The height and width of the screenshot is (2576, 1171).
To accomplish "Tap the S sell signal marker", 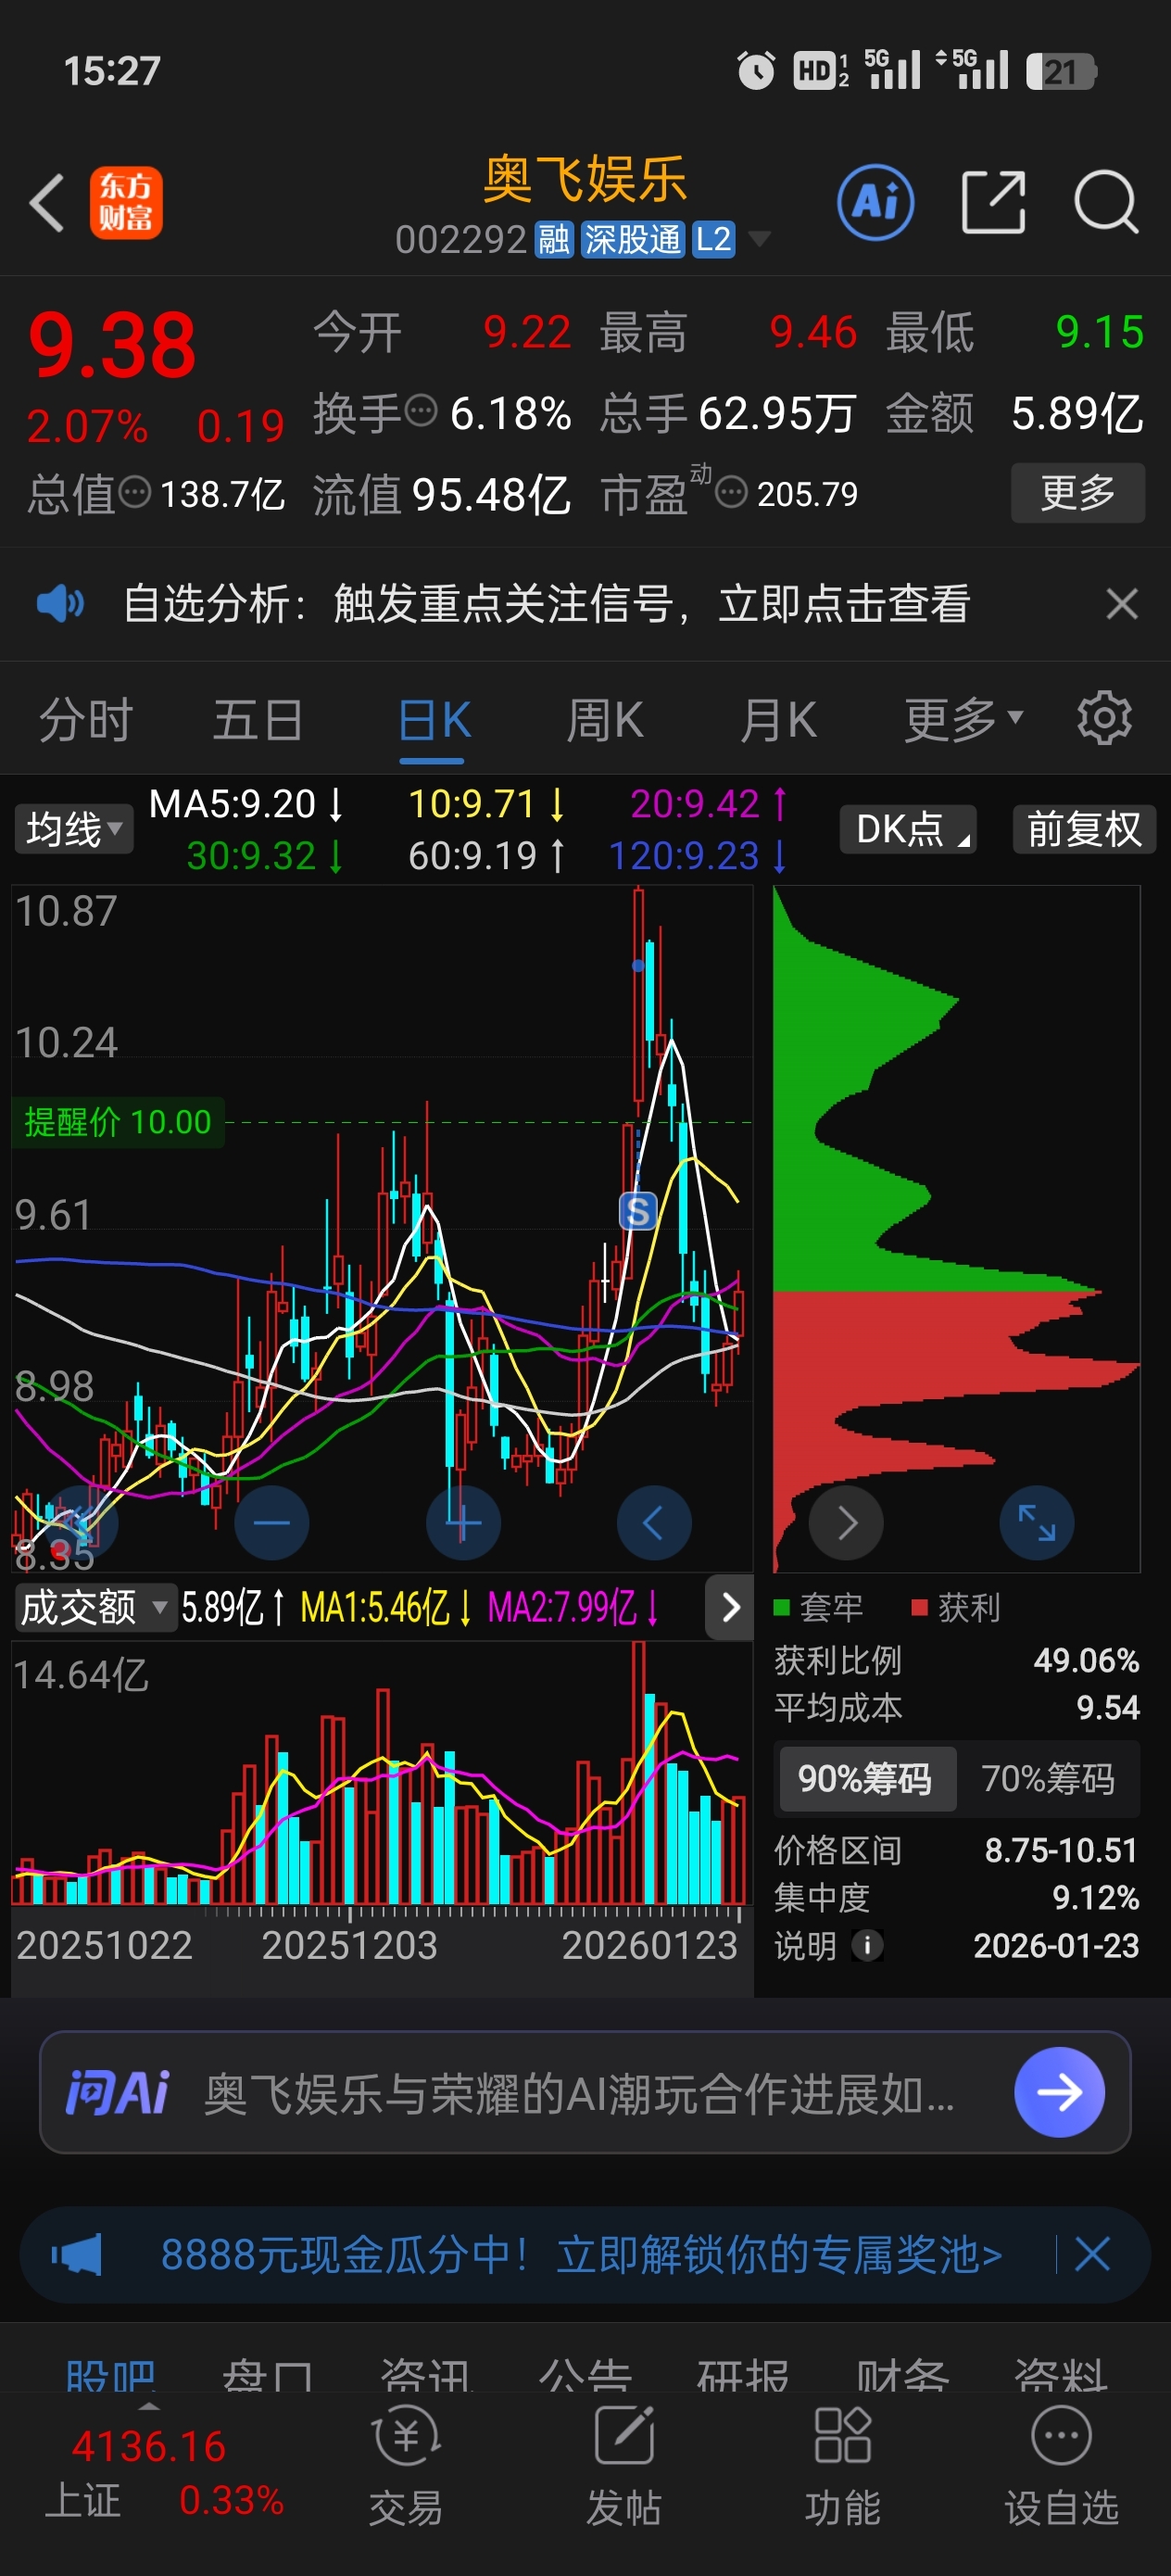I will point(638,1212).
